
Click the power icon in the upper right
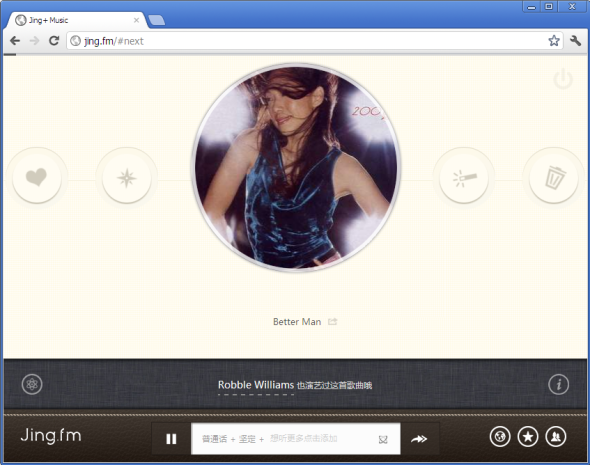click(563, 79)
